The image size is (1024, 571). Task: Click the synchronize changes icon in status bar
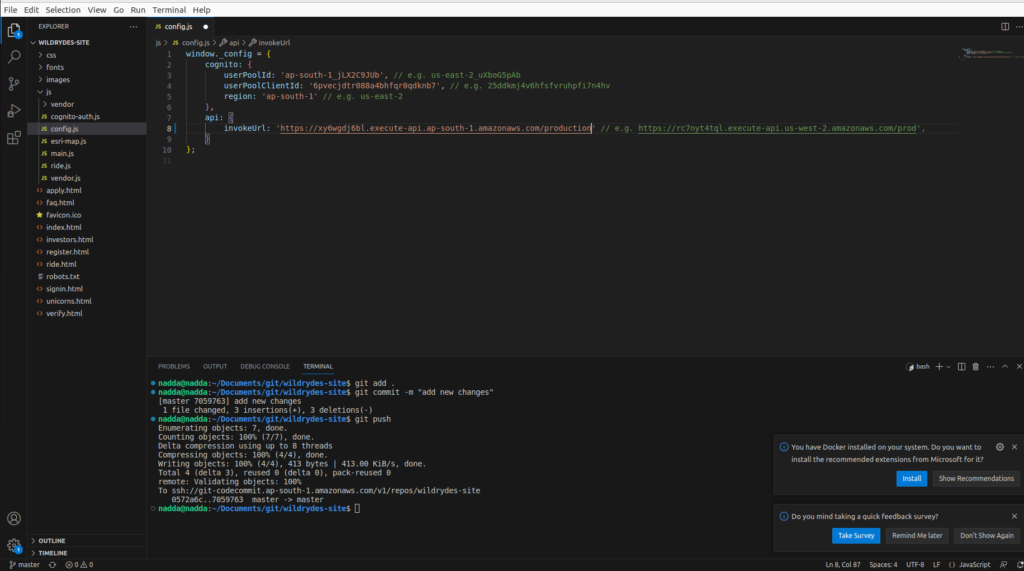[52, 565]
